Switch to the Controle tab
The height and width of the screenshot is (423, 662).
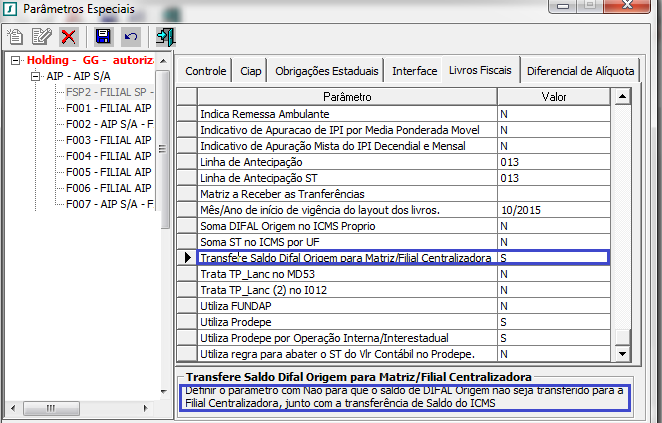[205, 72]
